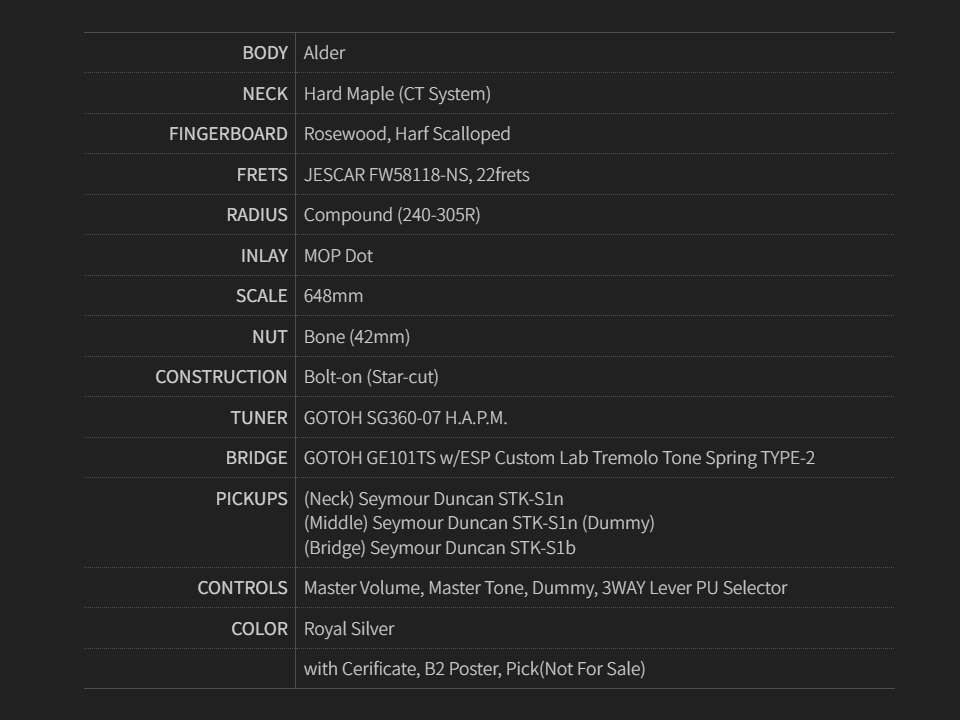Select the Alder body value text
Viewport: 960px width, 720px height.
324,53
